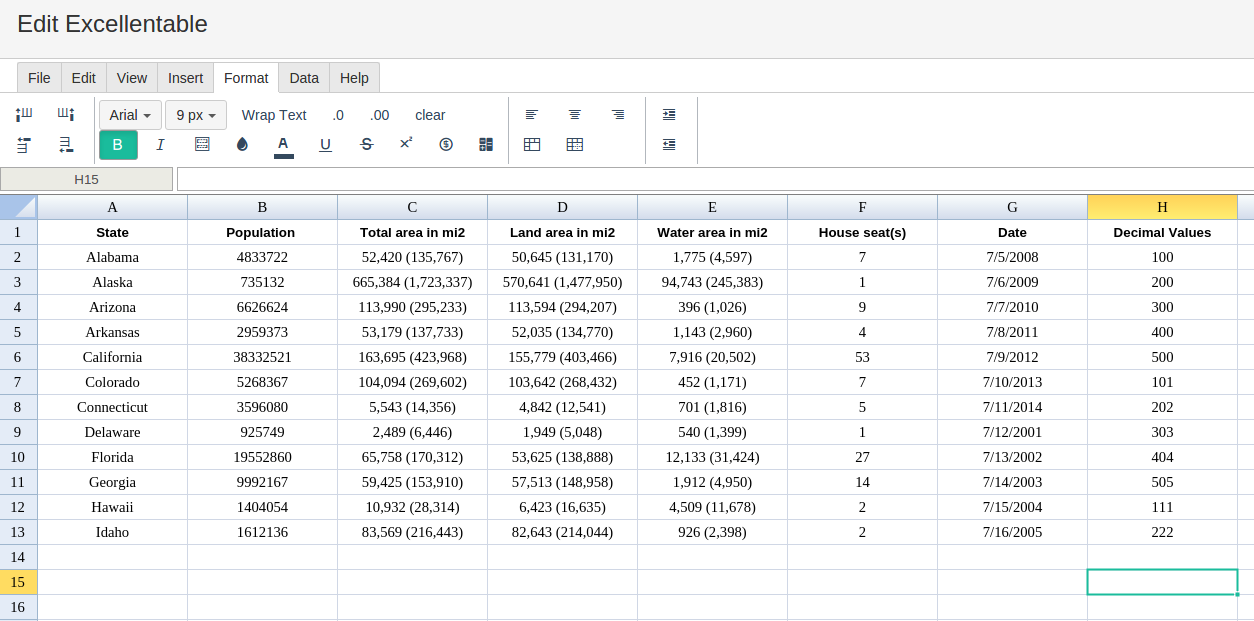Screen dimensions: 1254x621
Task: Align cell text to the right
Action: (618, 115)
